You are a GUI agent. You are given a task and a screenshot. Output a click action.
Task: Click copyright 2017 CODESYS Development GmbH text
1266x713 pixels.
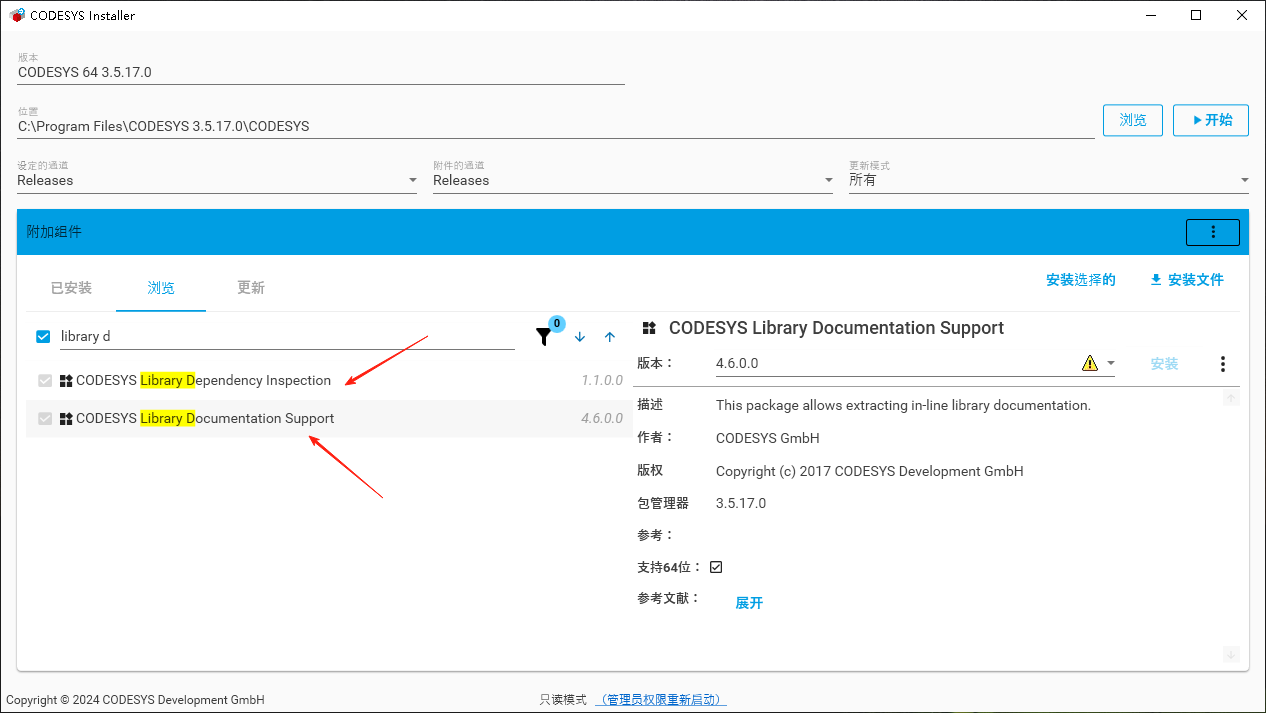coord(870,471)
